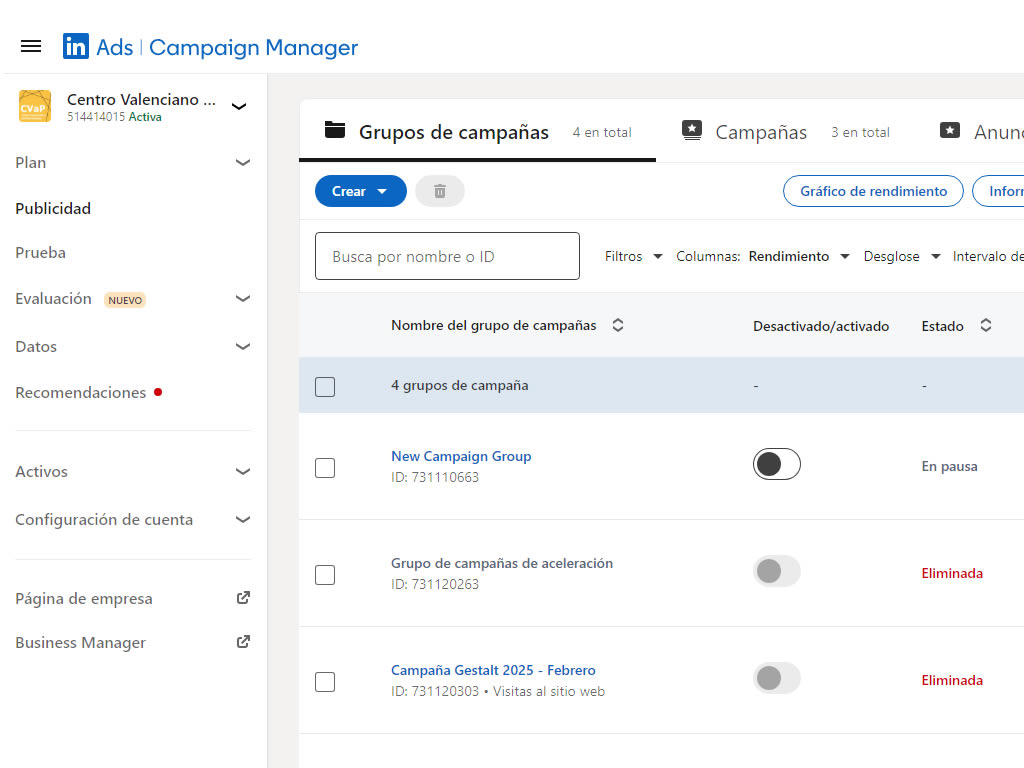Click the Centro Valenciano account logo
This screenshot has width=1024, height=768.
(x=35, y=106)
